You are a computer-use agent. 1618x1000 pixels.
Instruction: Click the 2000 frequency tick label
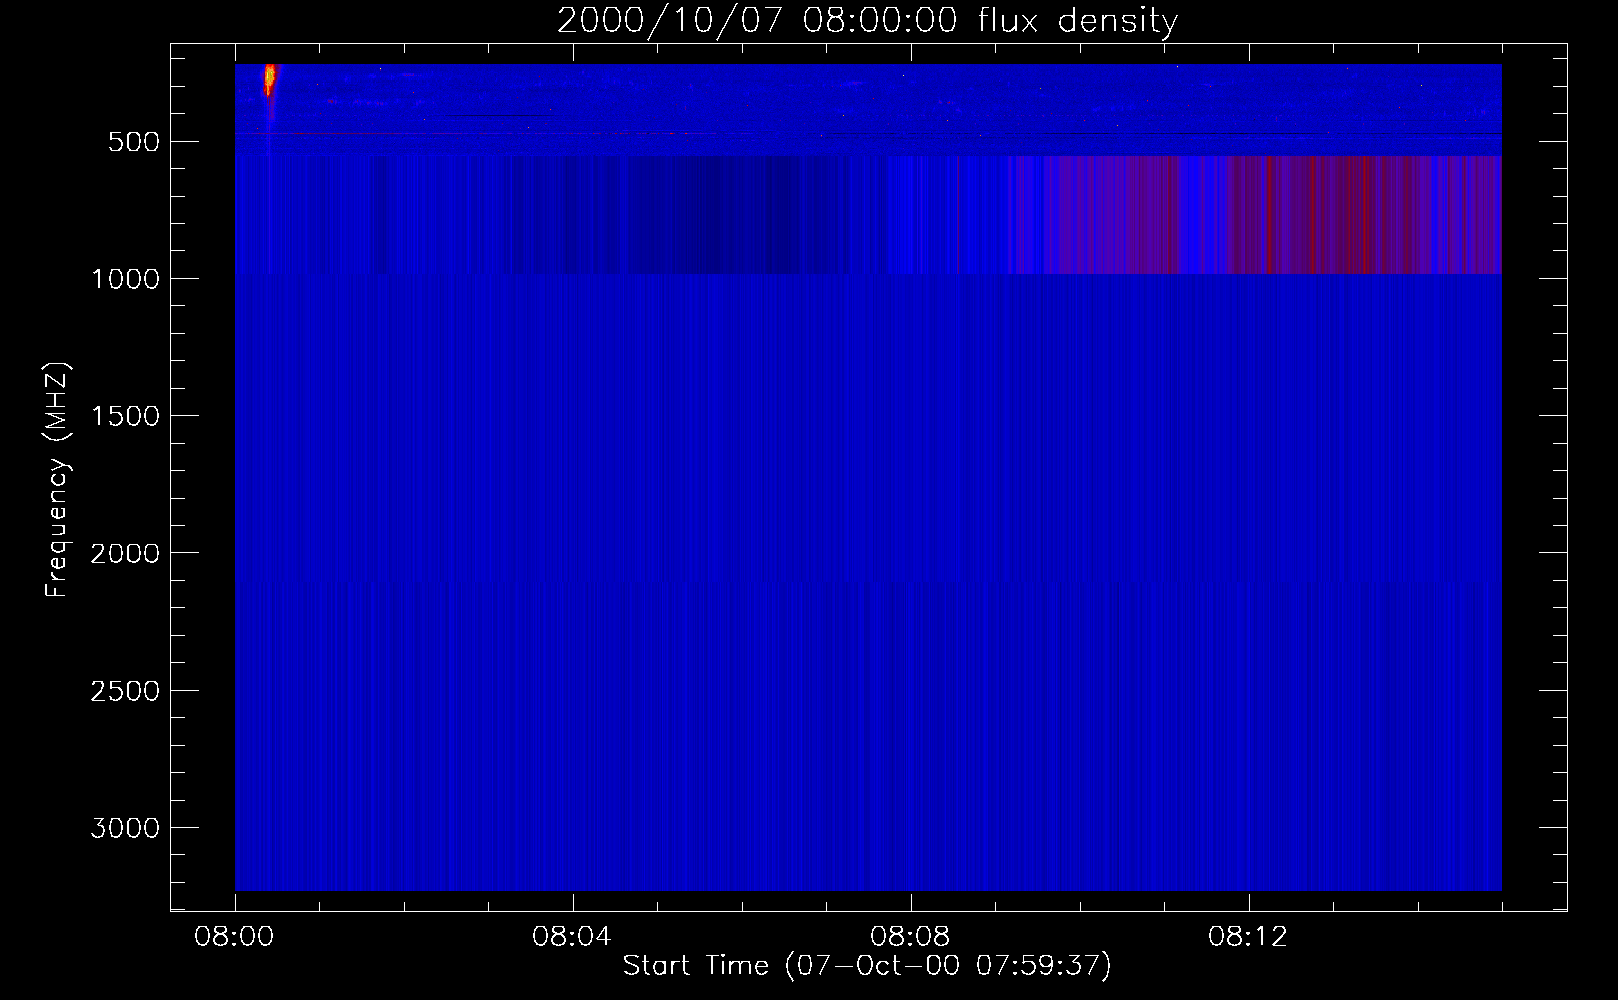click(x=125, y=554)
